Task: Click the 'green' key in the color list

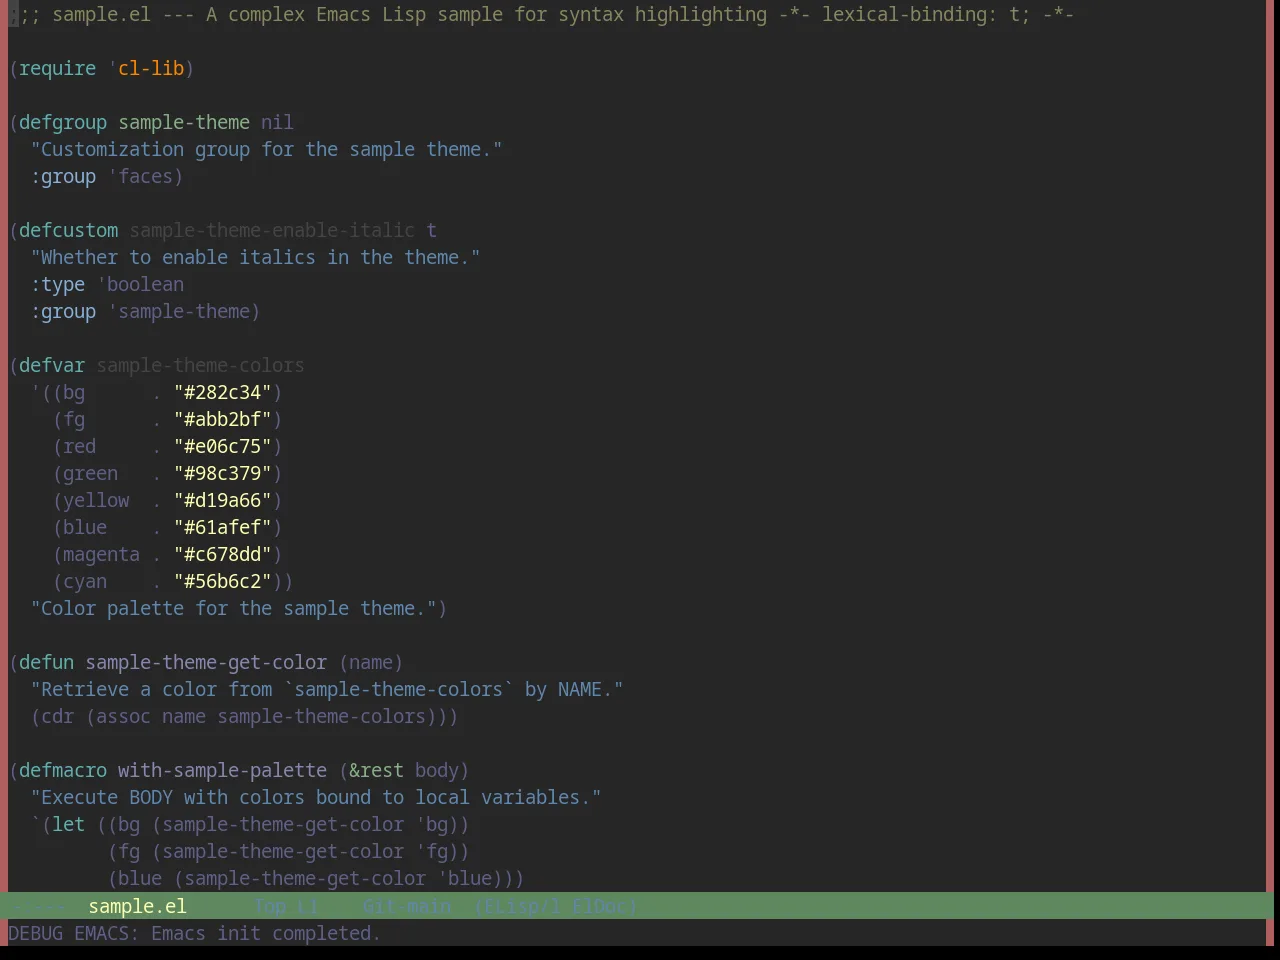Action: [x=91, y=473]
